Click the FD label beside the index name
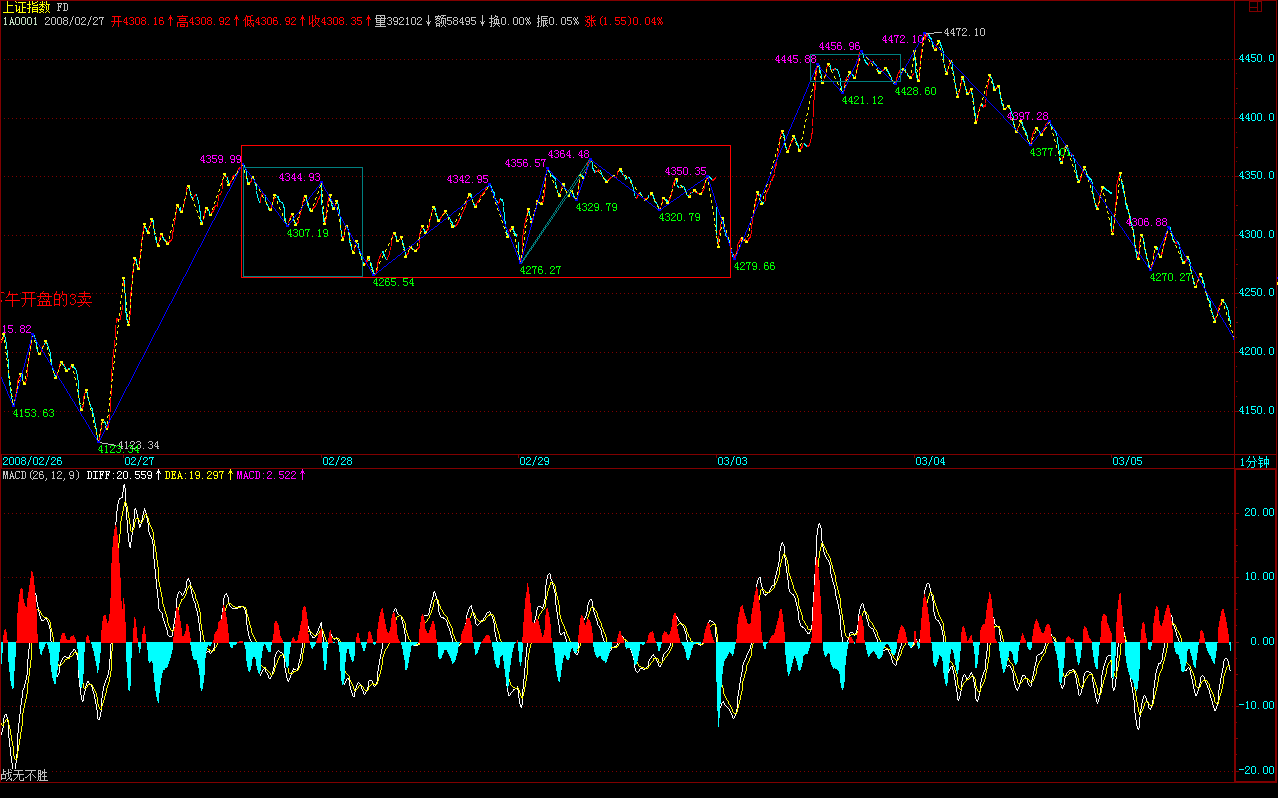This screenshot has width=1278, height=798. [63, 7]
